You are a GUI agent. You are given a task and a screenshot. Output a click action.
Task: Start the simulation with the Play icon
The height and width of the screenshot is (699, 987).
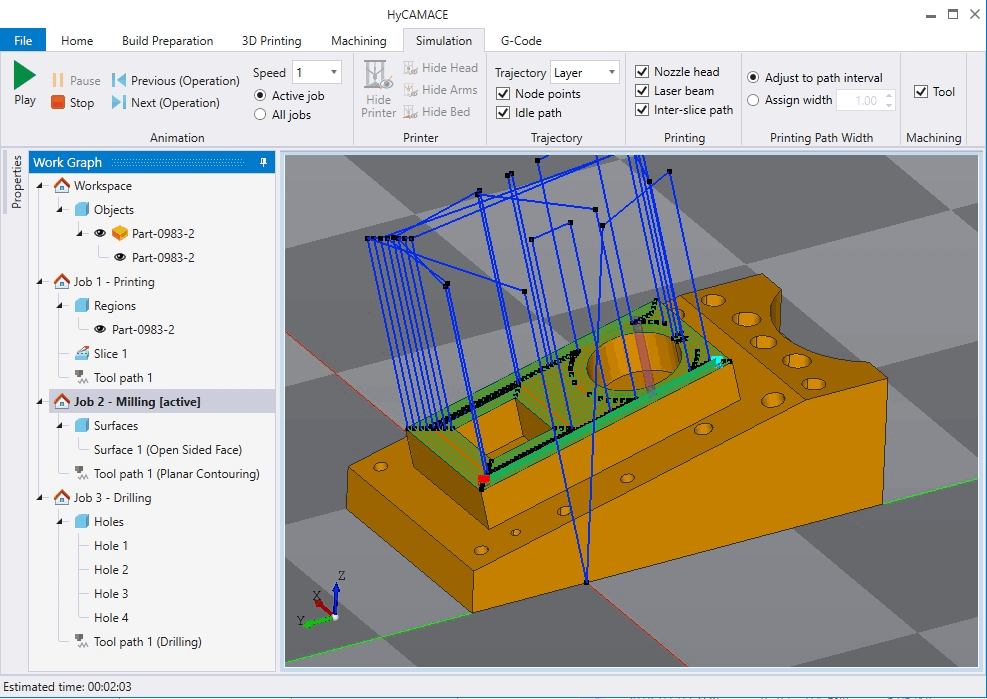[25, 75]
